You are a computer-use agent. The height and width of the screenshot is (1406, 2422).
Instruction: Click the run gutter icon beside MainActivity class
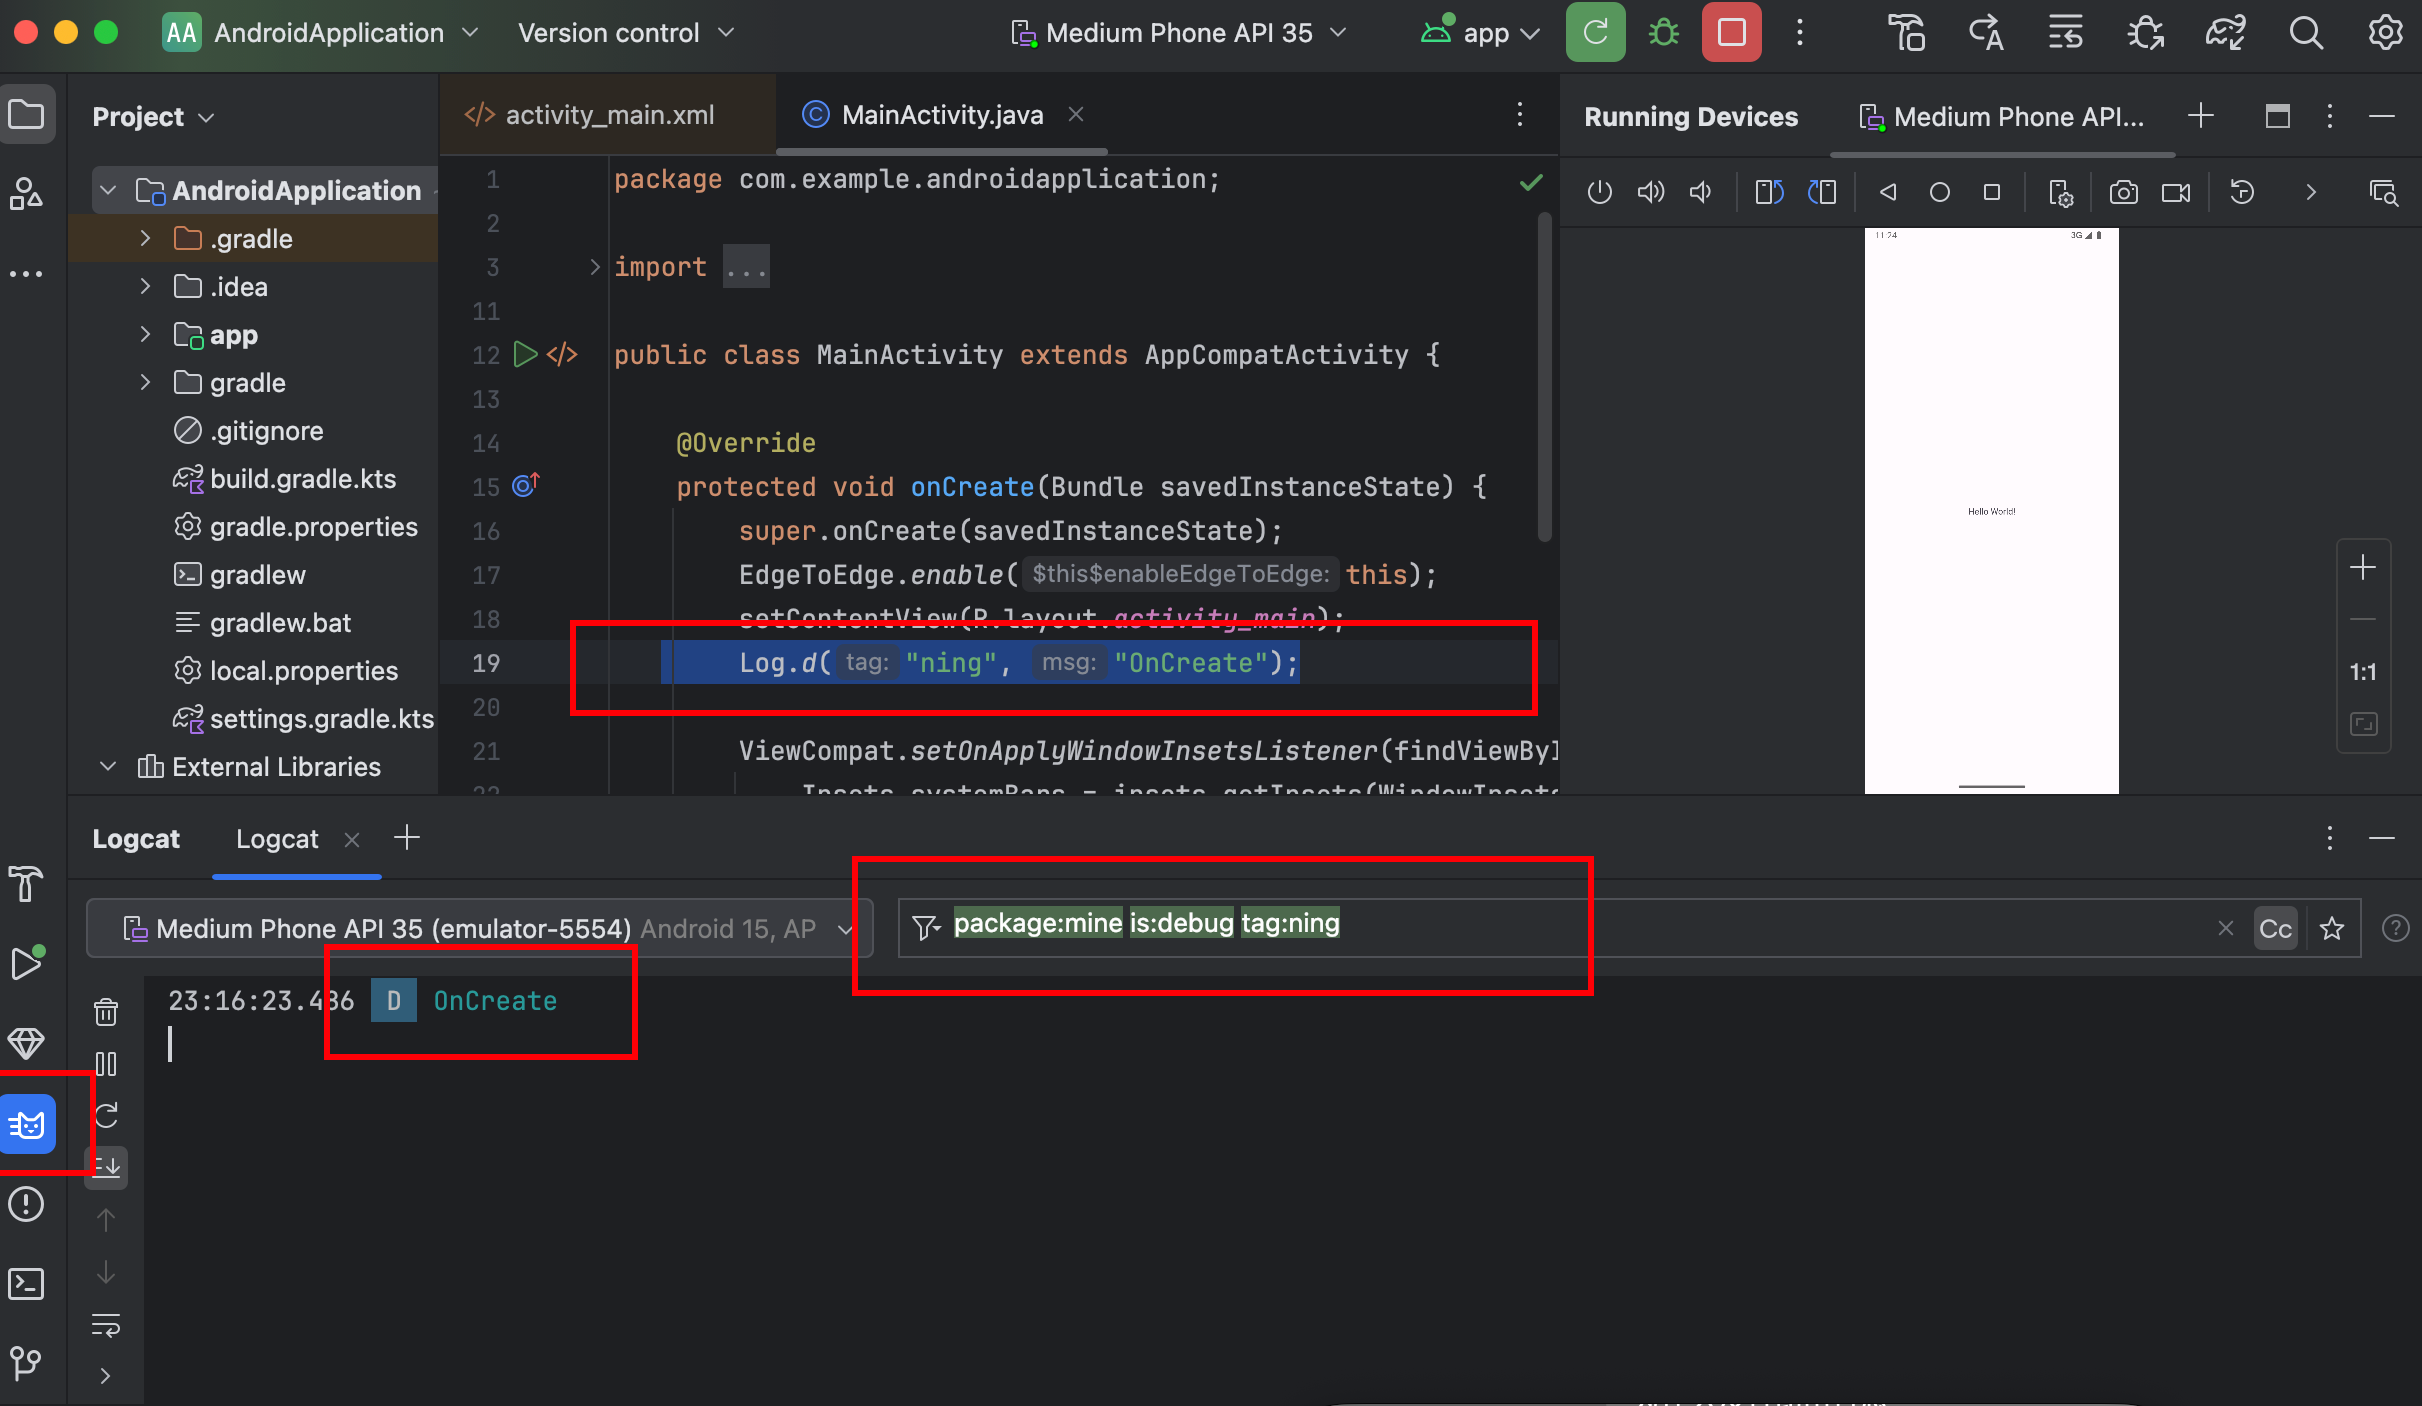(x=525, y=355)
